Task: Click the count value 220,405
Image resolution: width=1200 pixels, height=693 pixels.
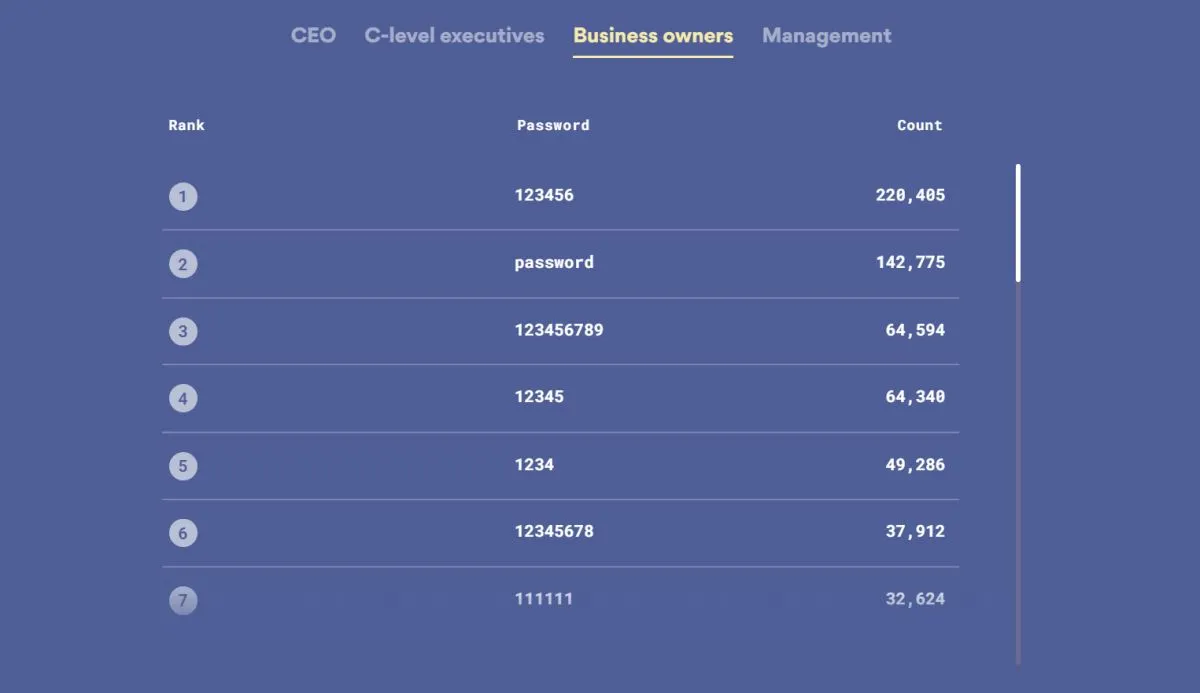Action: (910, 195)
